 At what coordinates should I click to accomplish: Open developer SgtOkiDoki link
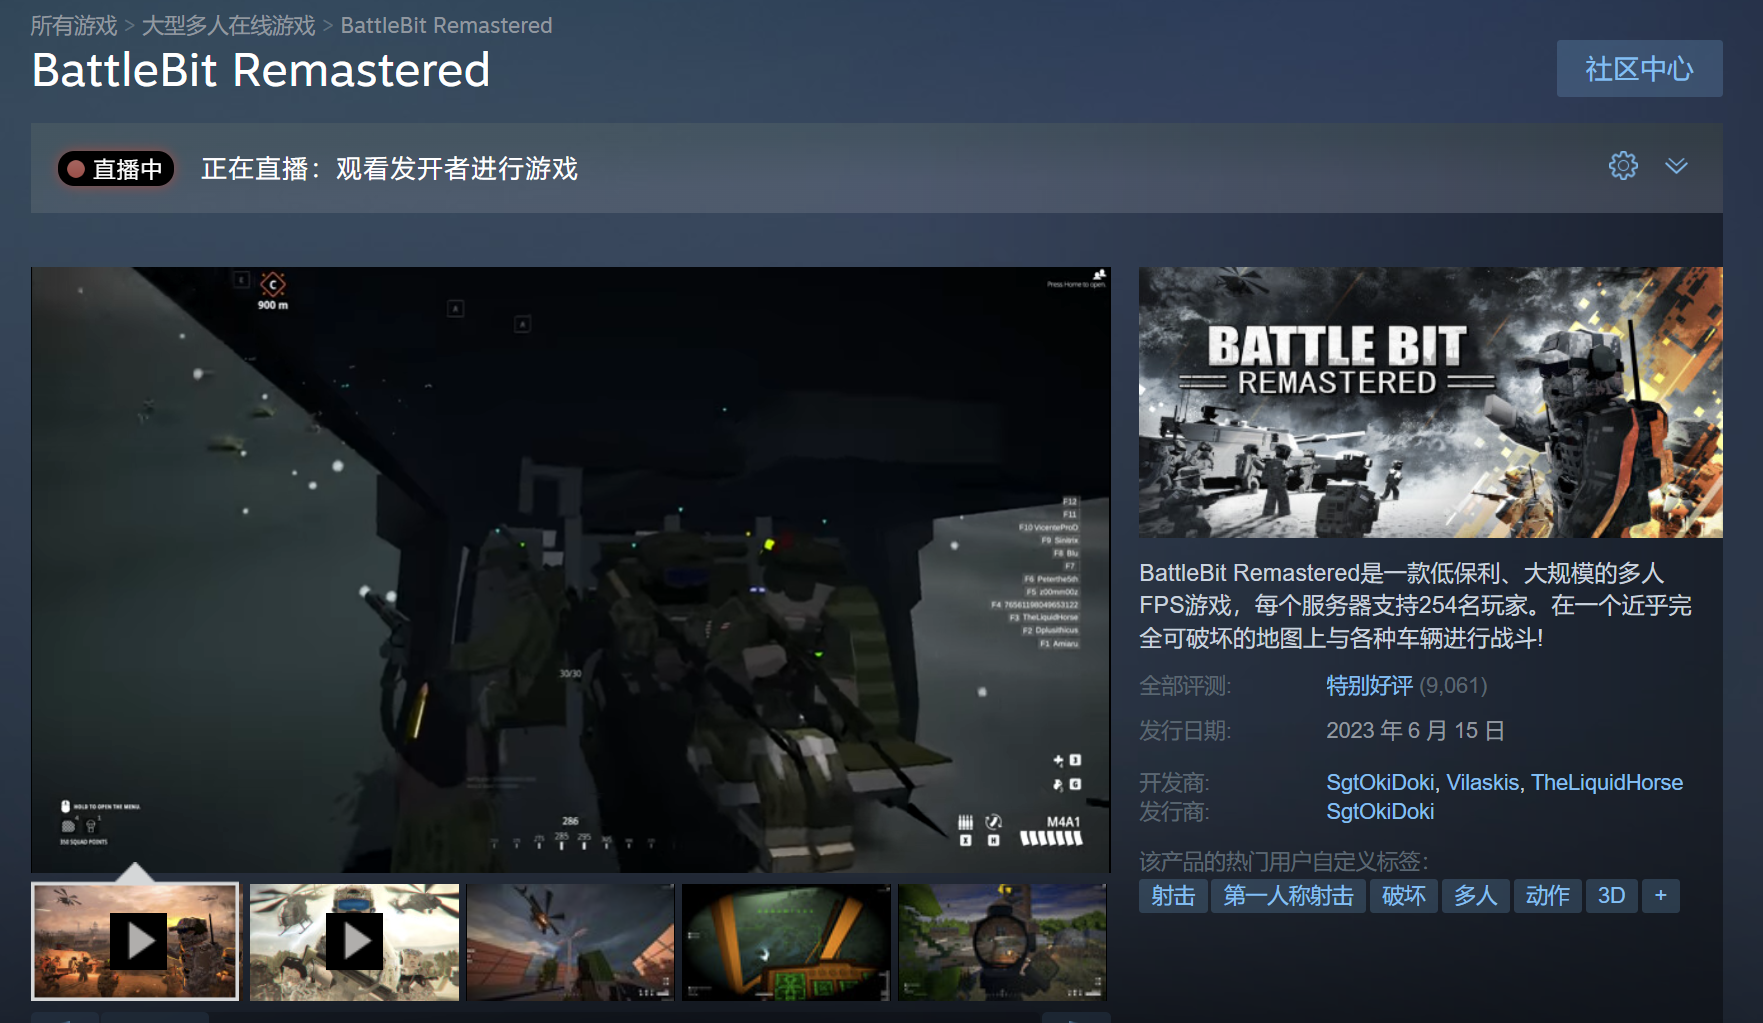(1380, 783)
